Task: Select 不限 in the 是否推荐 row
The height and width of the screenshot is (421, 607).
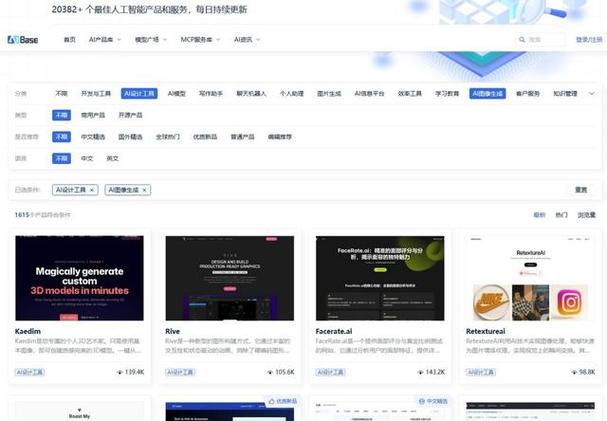Action: [62, 137]
